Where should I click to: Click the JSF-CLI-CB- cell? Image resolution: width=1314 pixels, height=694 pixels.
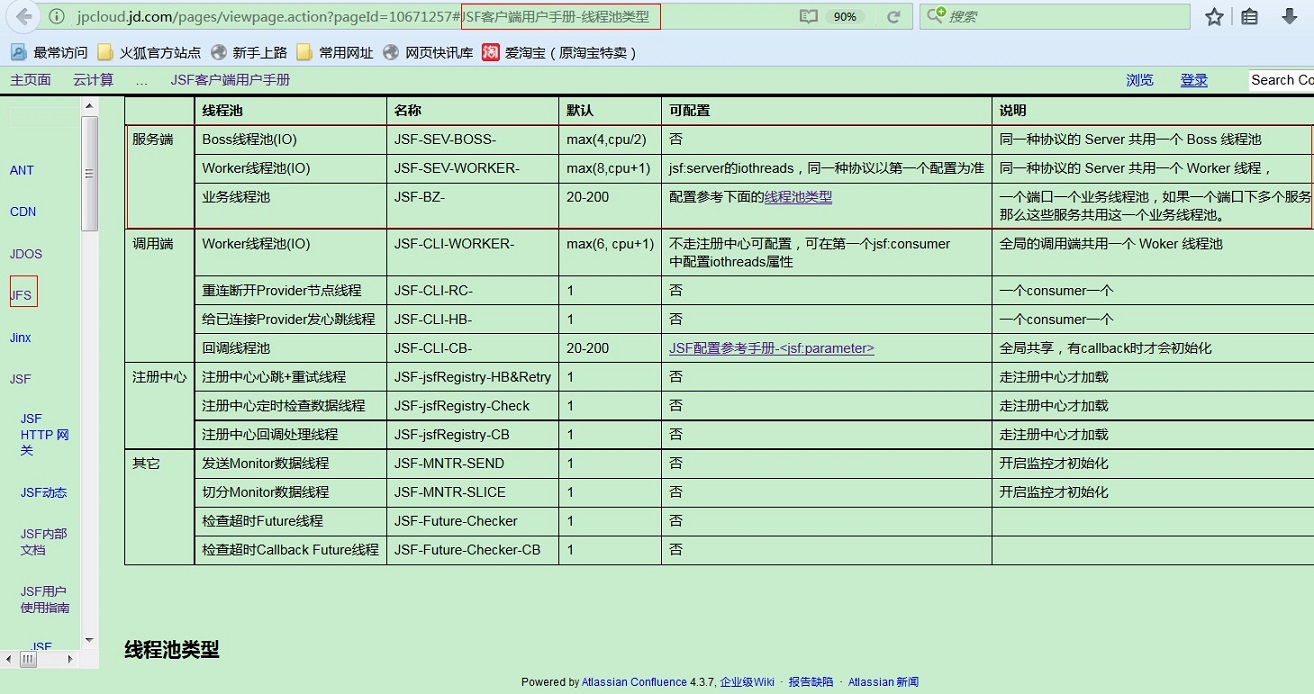[x=473, y=348]
